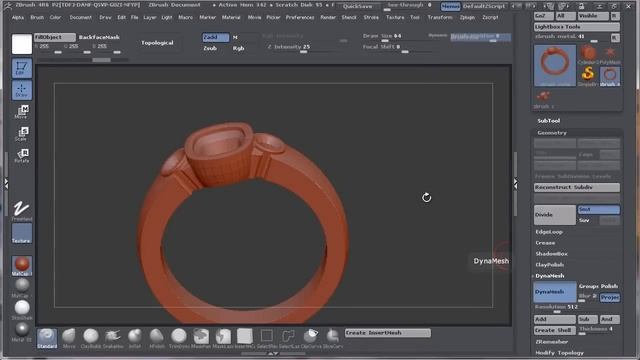Expand the ZRemesher subsection

(x=551, y=342)
